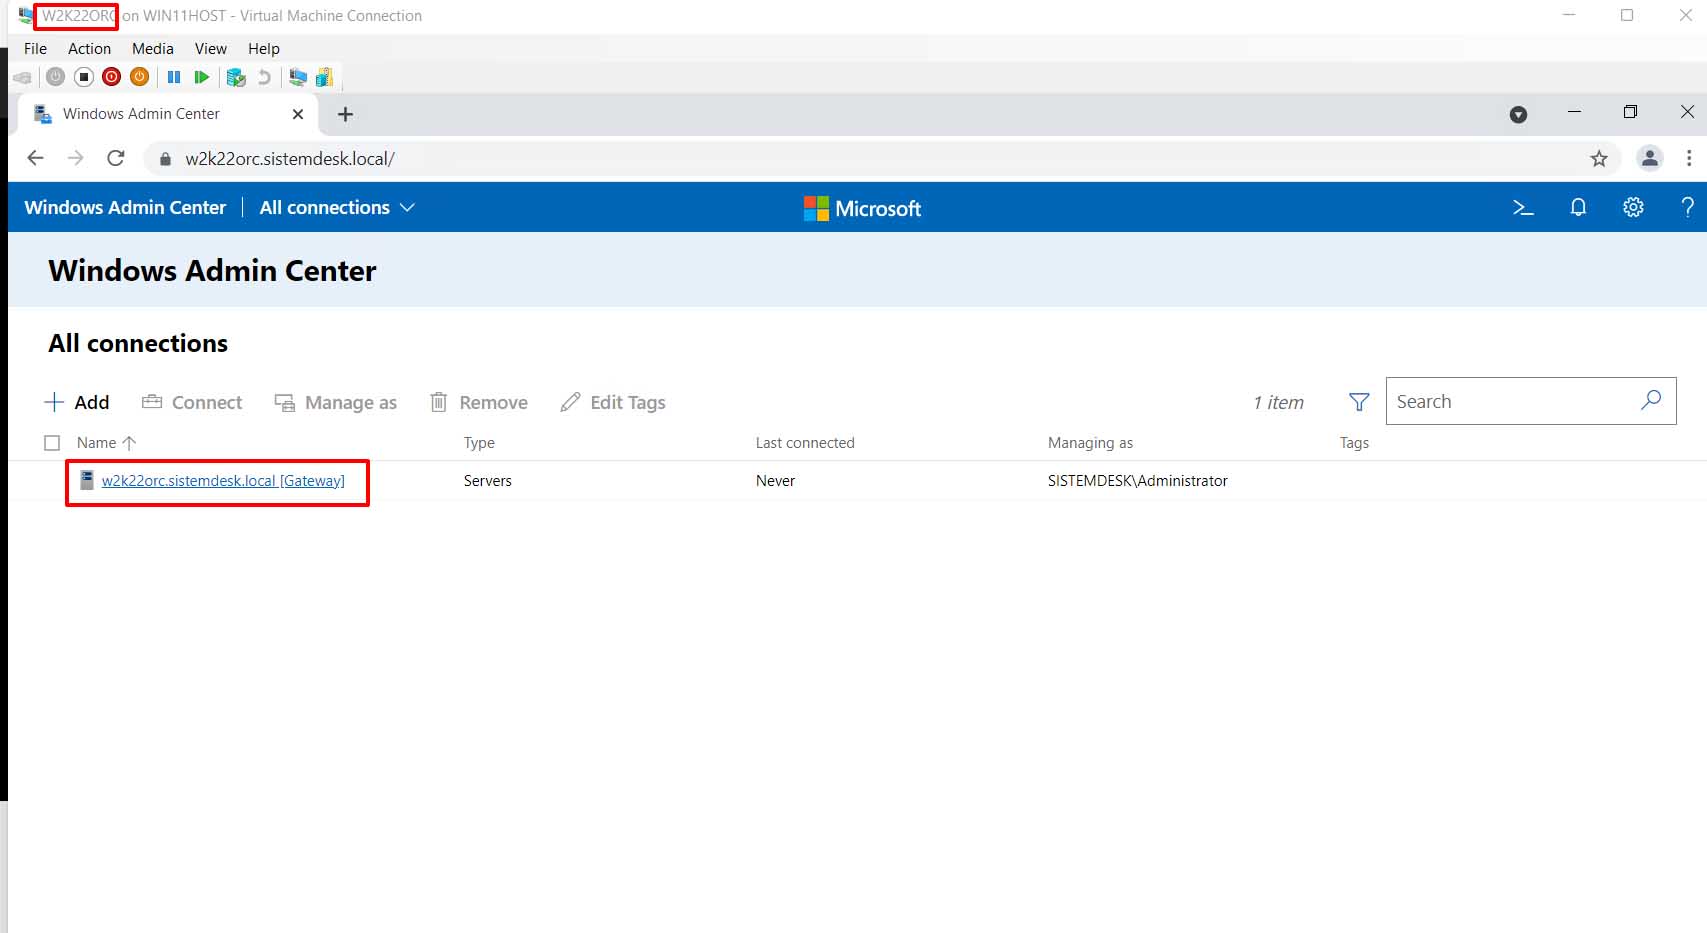This screenshot has height=933, width=1707.
Task: Sort by the Type column header
Action: (479, 443)
